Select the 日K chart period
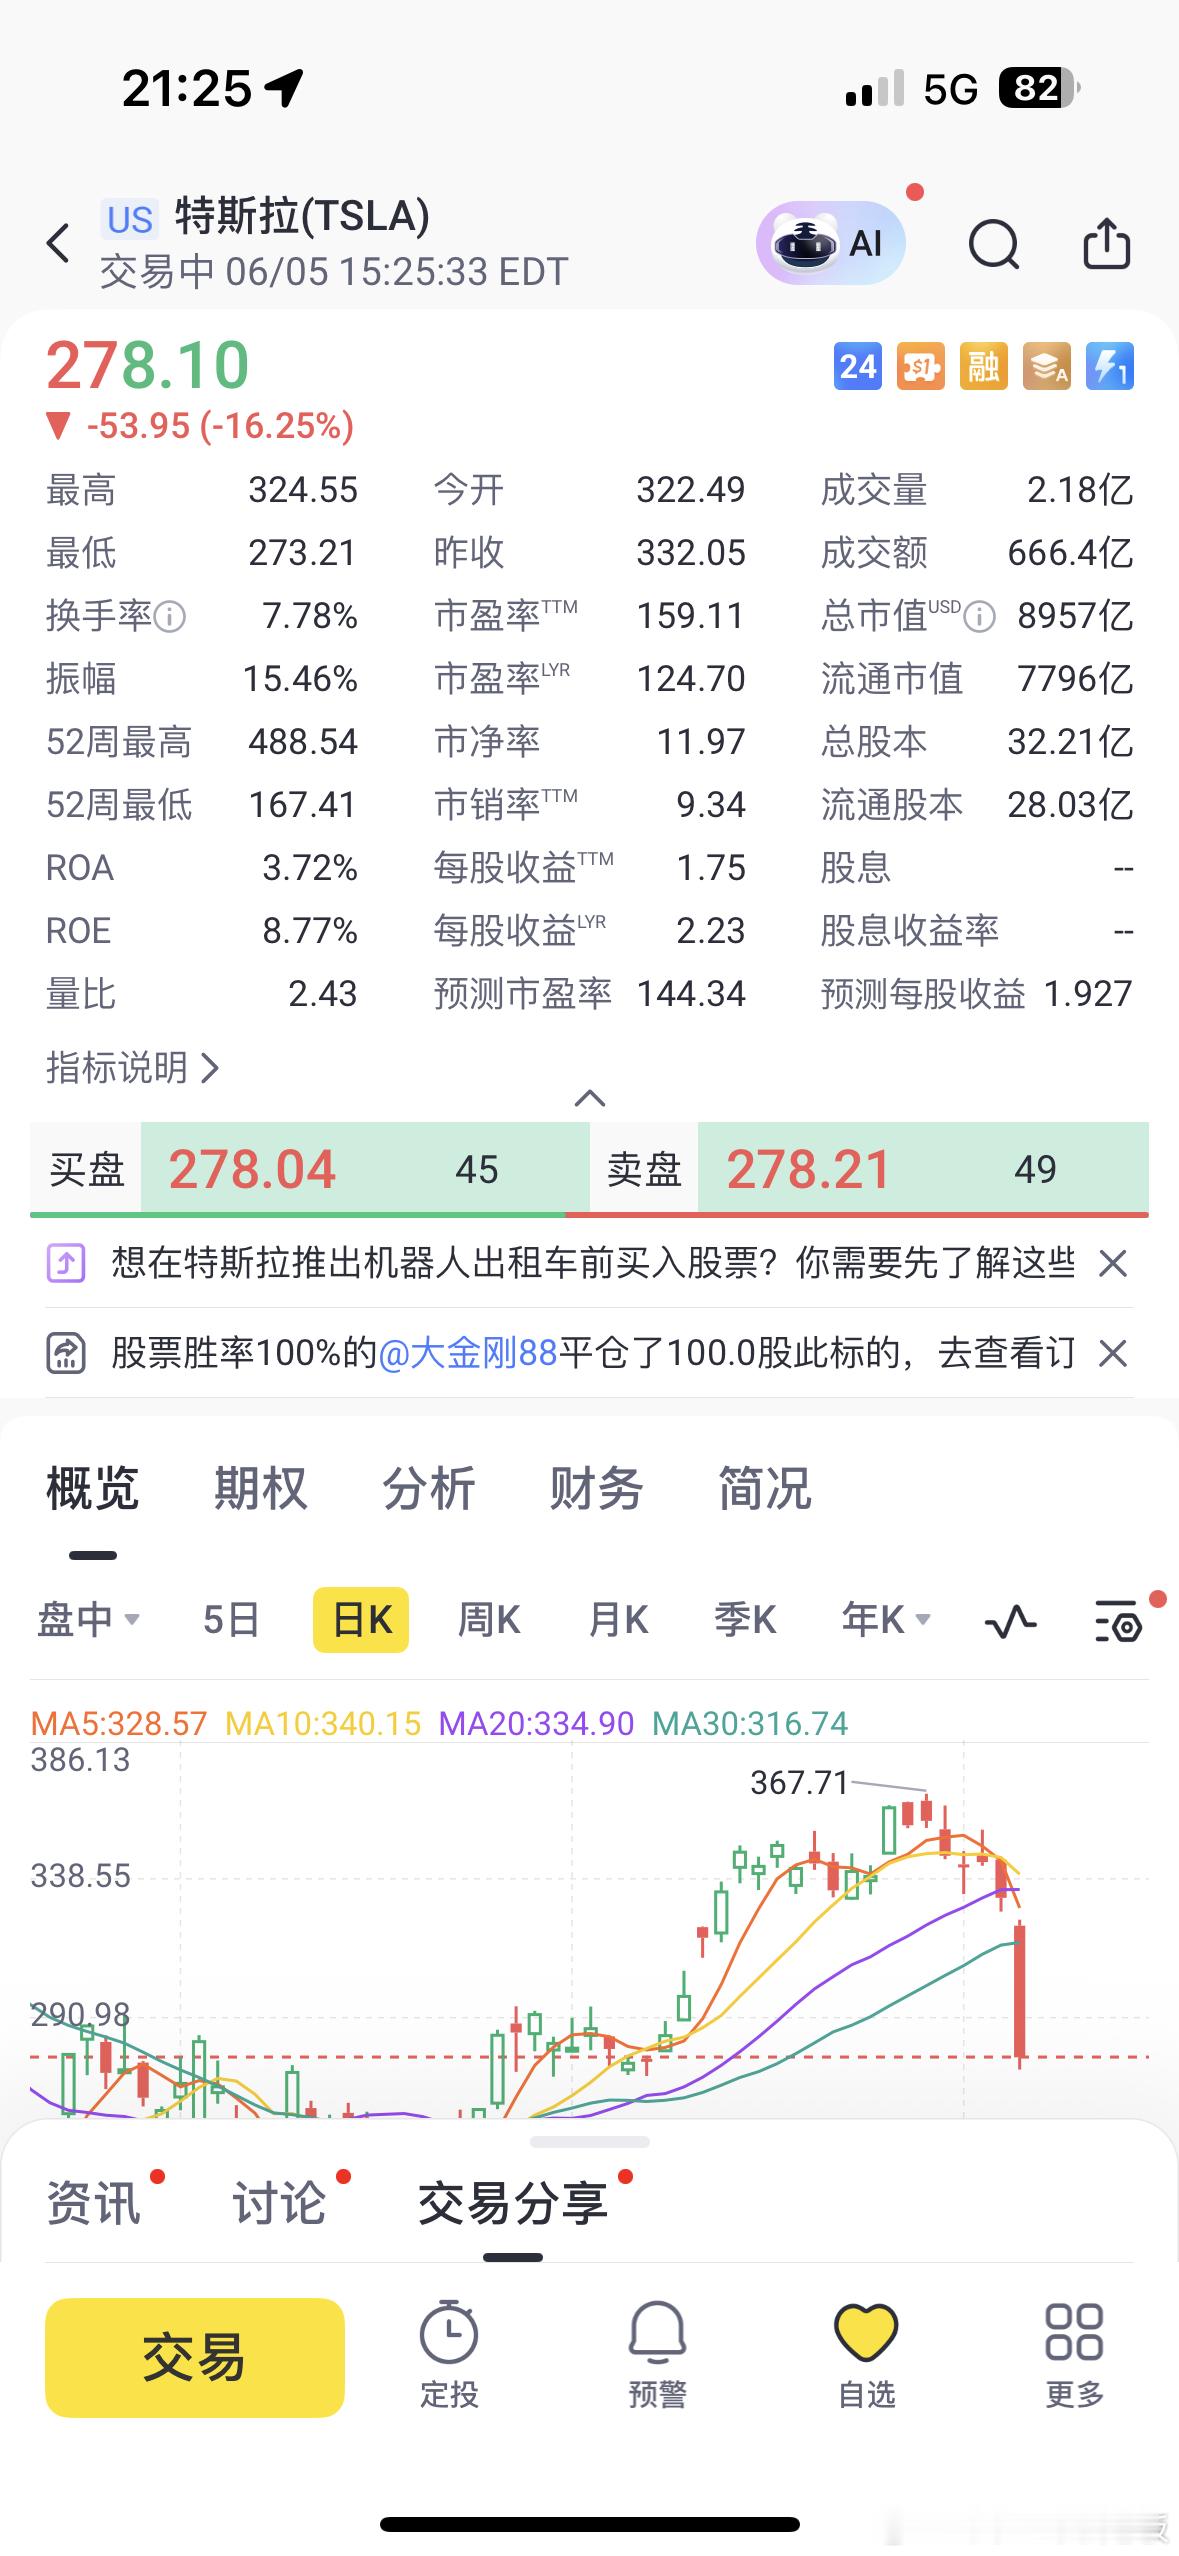 [361, 1620]
